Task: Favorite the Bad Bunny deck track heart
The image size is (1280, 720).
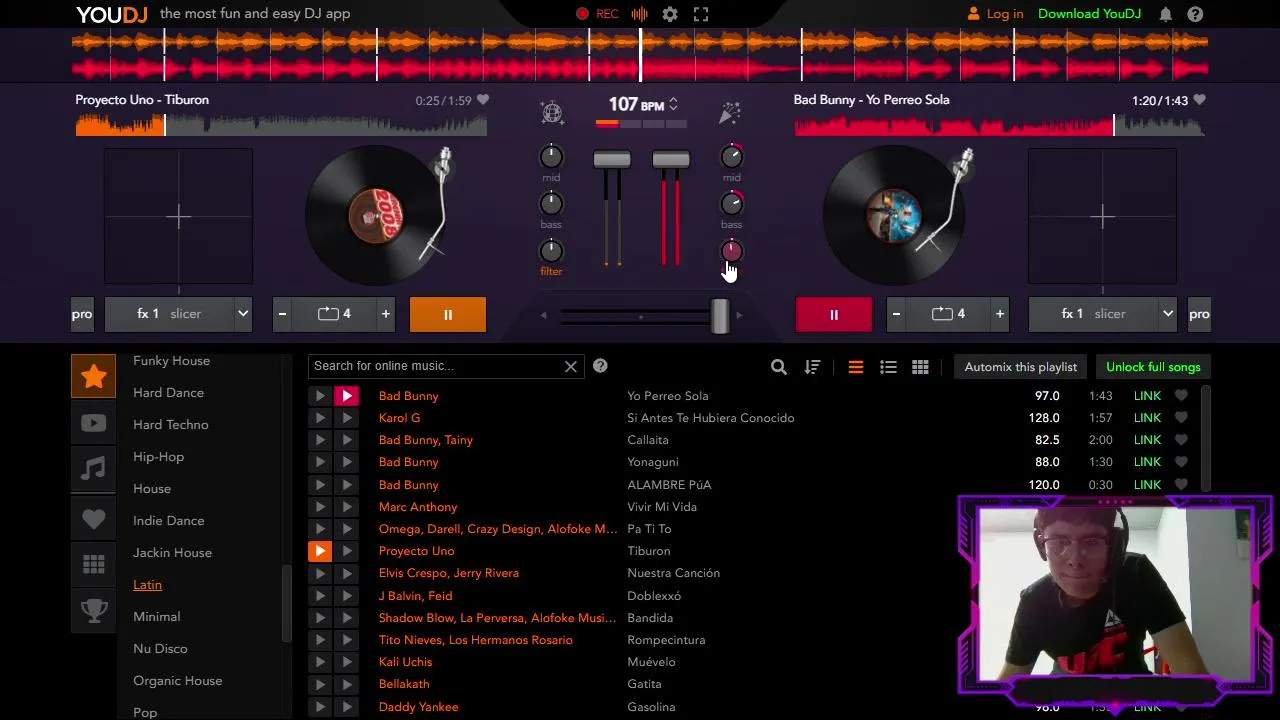Action: tap(1199, 100)
